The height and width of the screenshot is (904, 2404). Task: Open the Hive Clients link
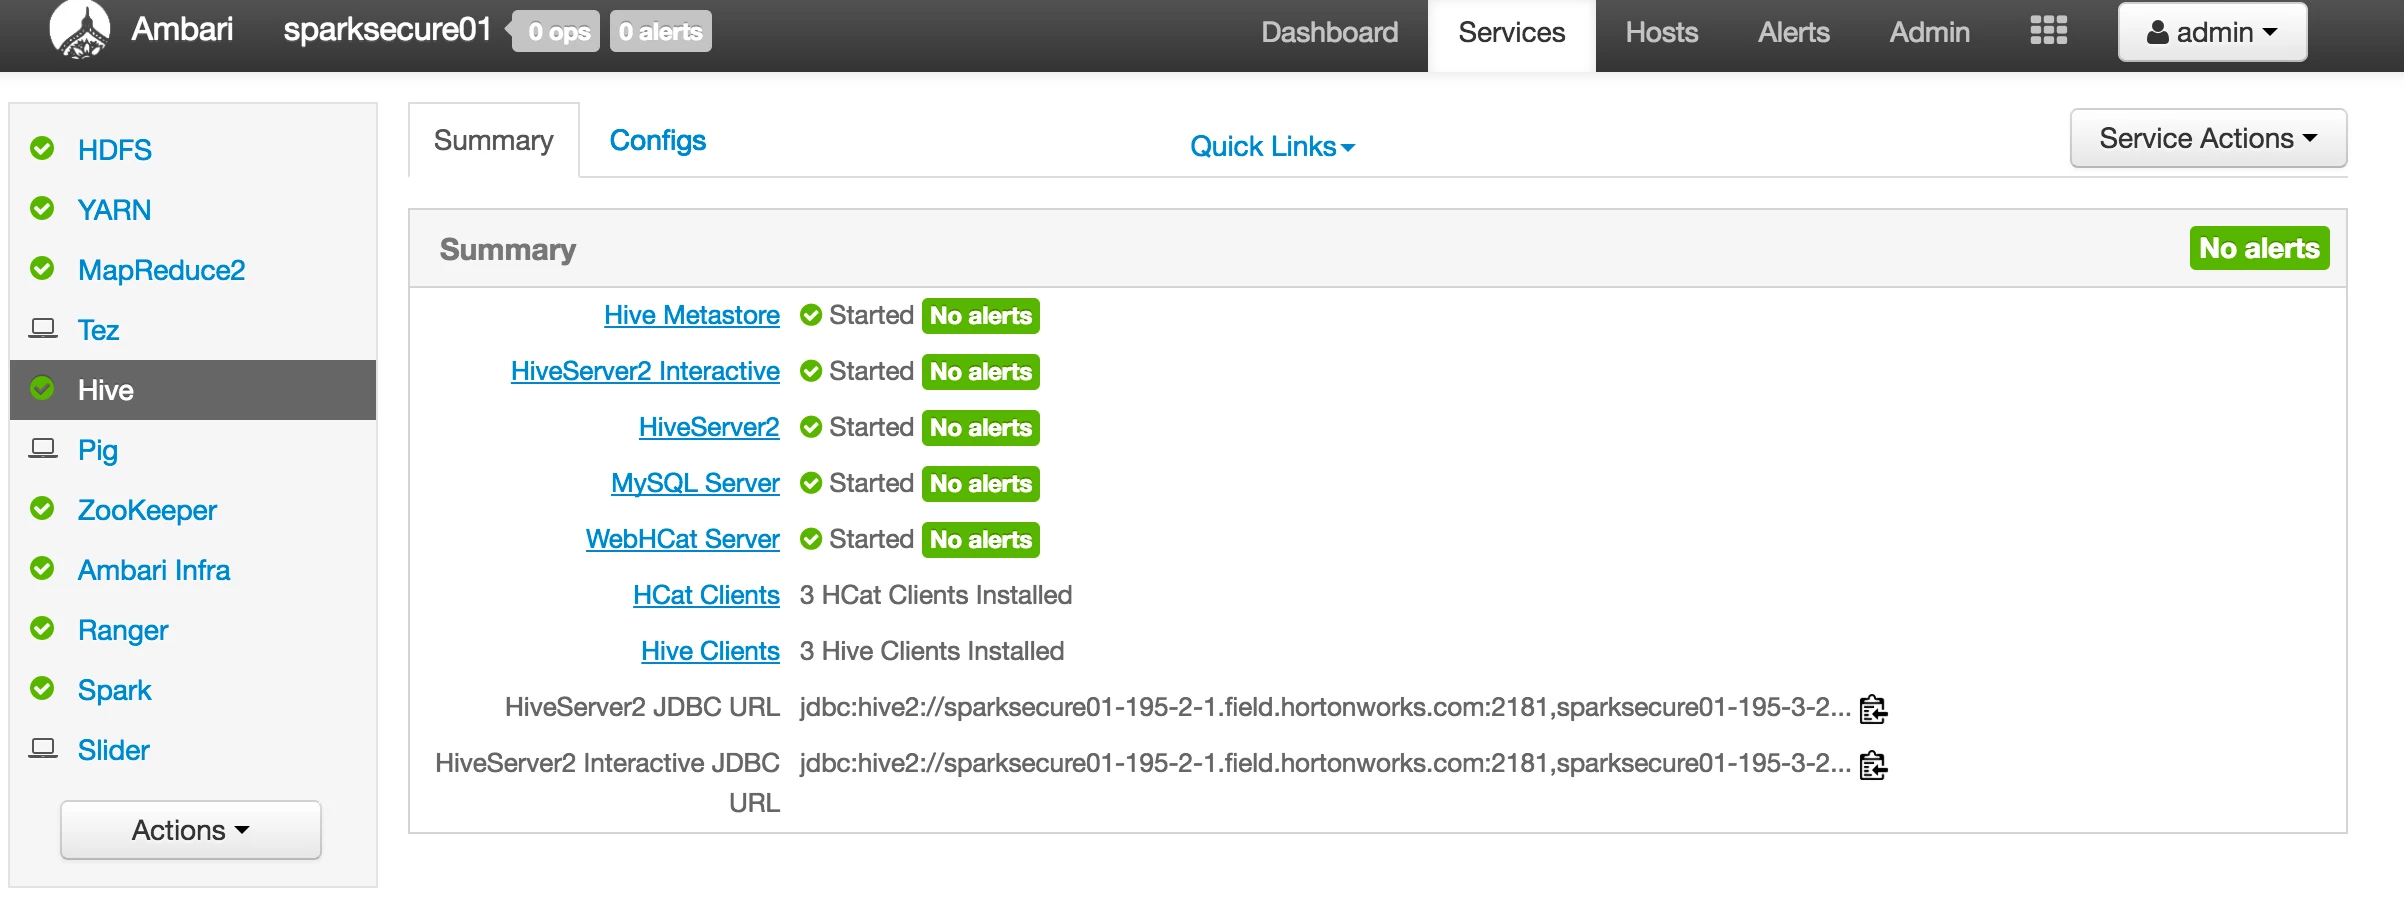click(x=710, y=651)
